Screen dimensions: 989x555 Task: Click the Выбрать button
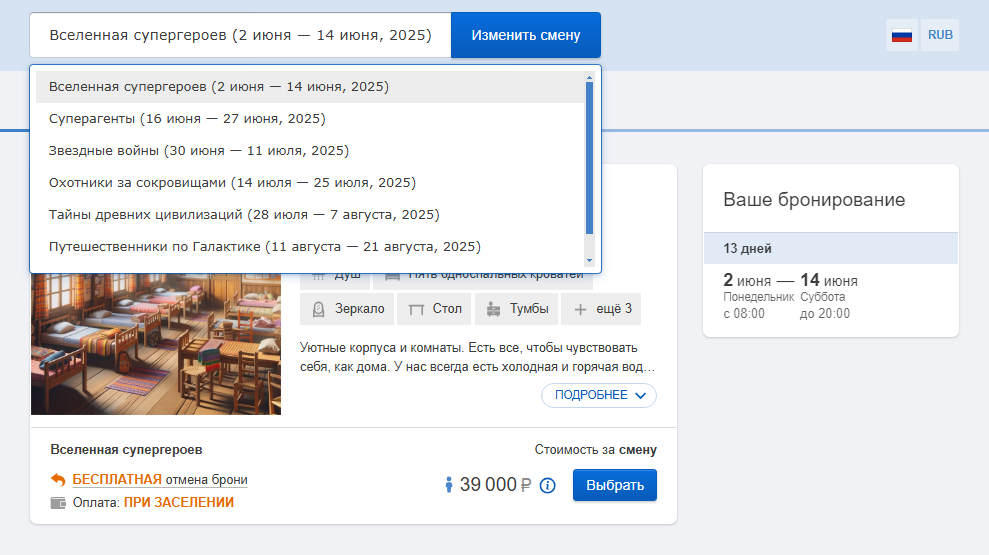click(x=614, y=485)
